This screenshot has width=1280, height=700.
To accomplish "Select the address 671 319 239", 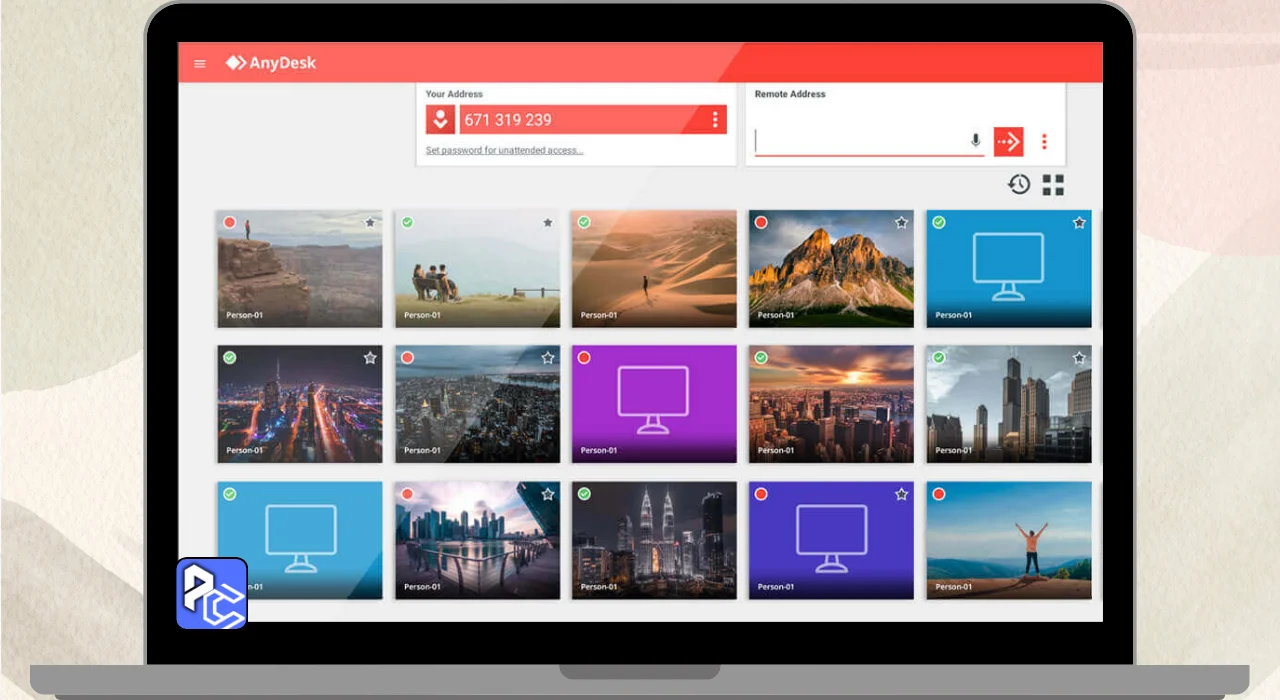I will click(508, 120).
